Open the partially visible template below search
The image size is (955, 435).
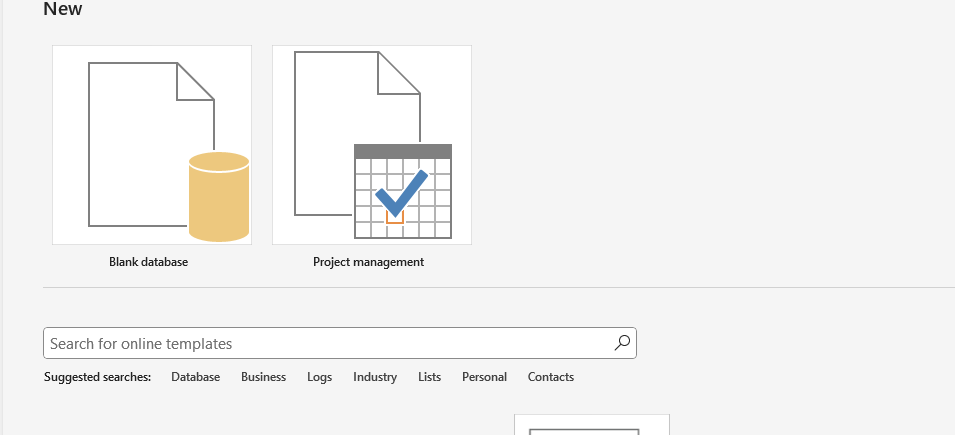point(592,425)
